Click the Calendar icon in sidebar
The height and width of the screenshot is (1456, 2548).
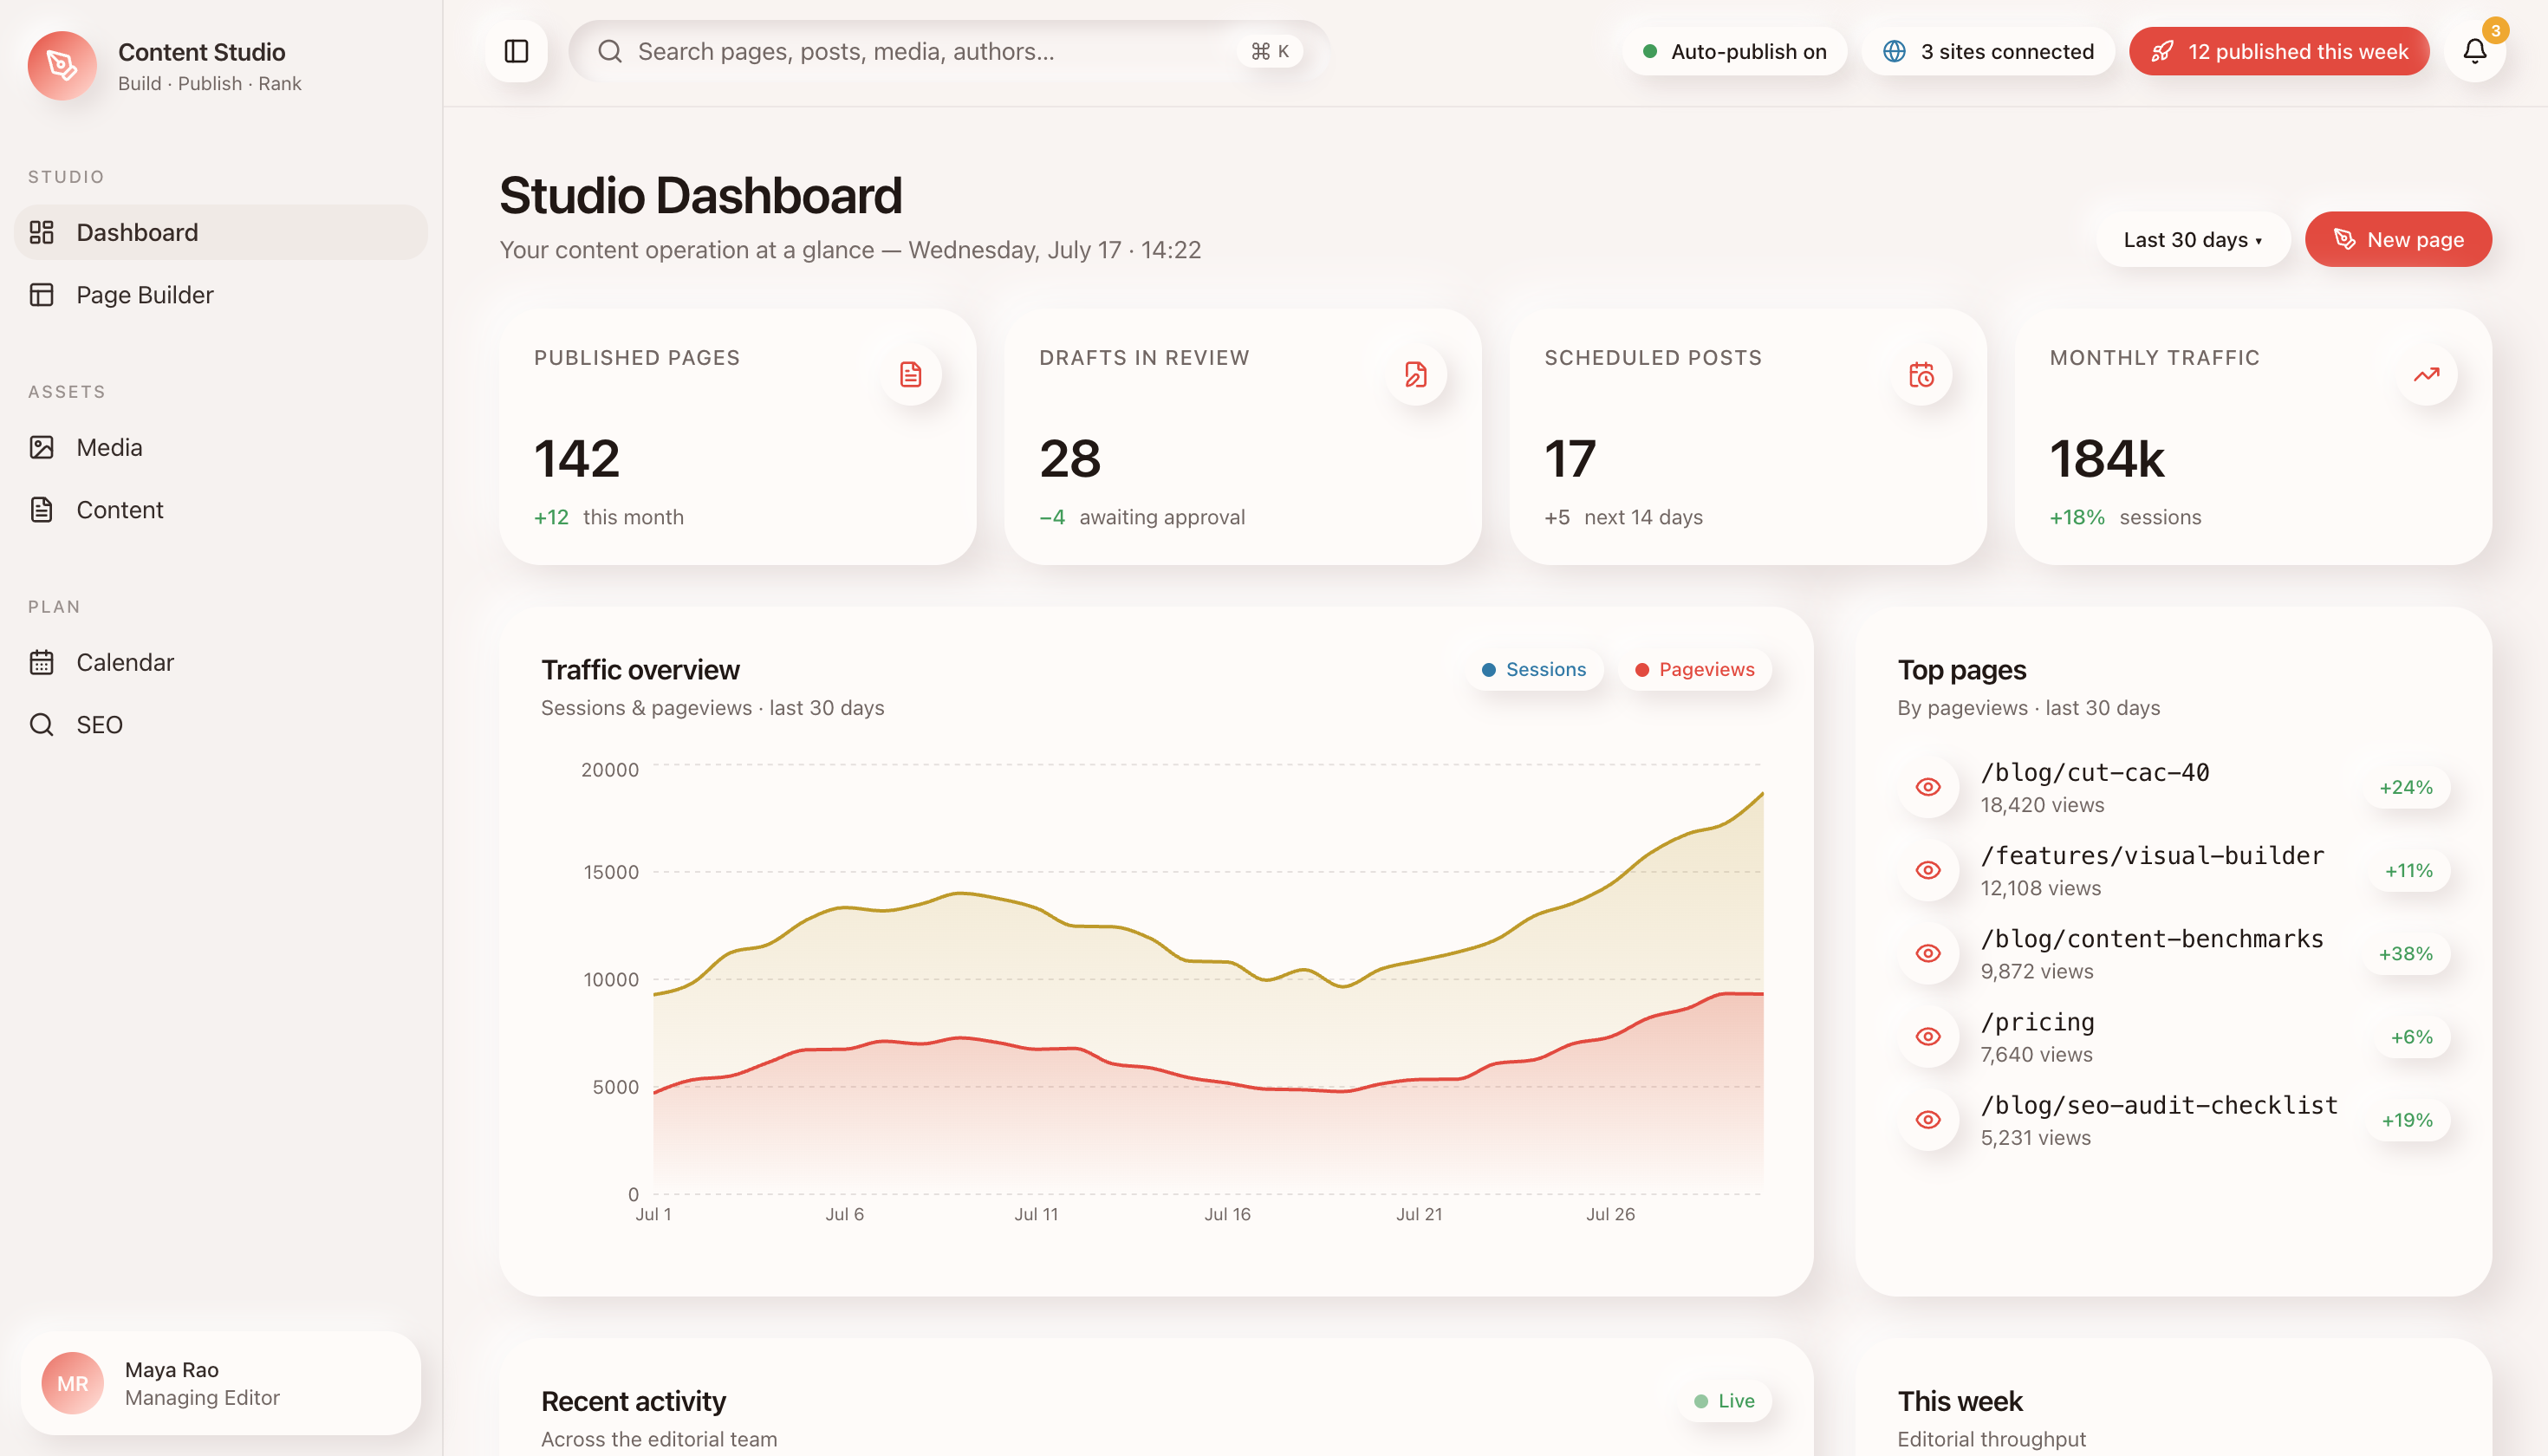[41, 662]
